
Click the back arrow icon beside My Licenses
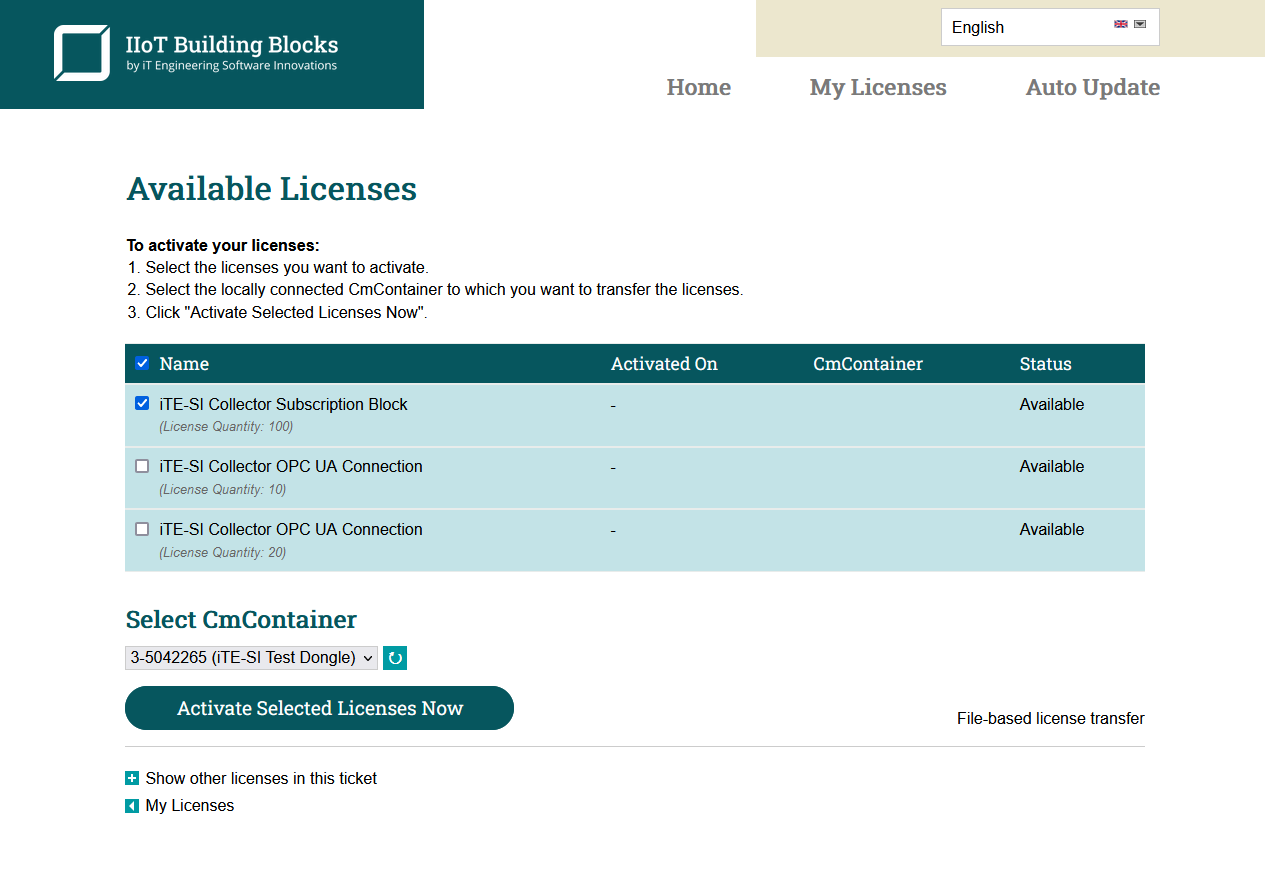(132, 806)
